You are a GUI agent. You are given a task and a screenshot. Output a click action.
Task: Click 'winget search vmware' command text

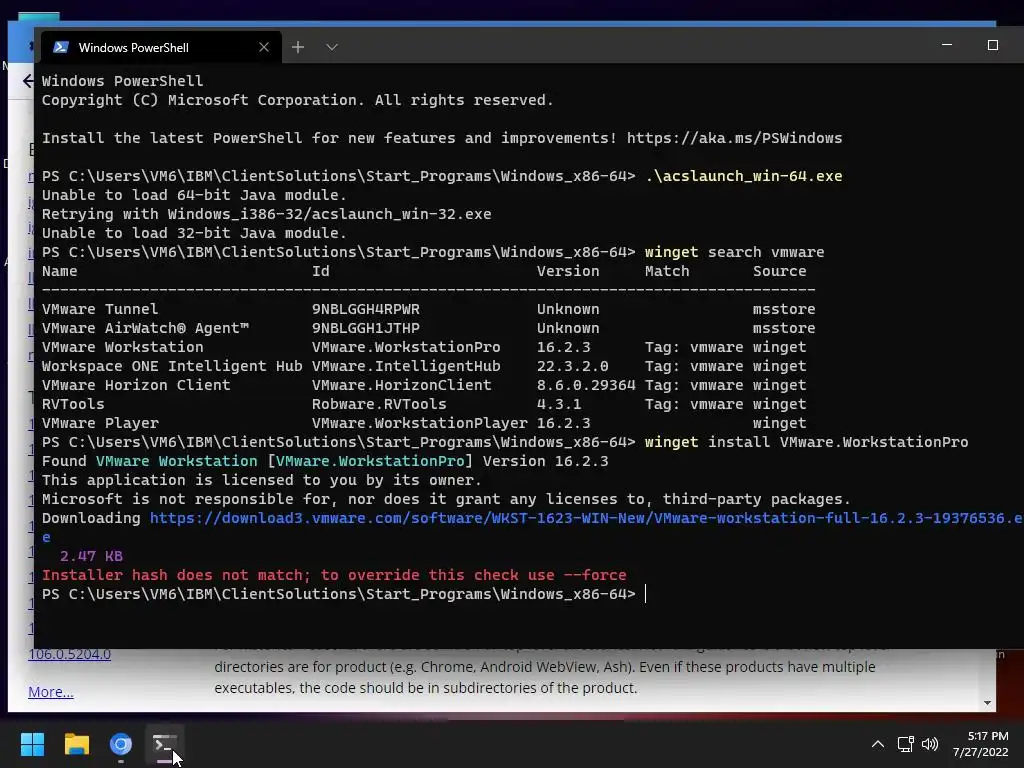click(734, 252)
